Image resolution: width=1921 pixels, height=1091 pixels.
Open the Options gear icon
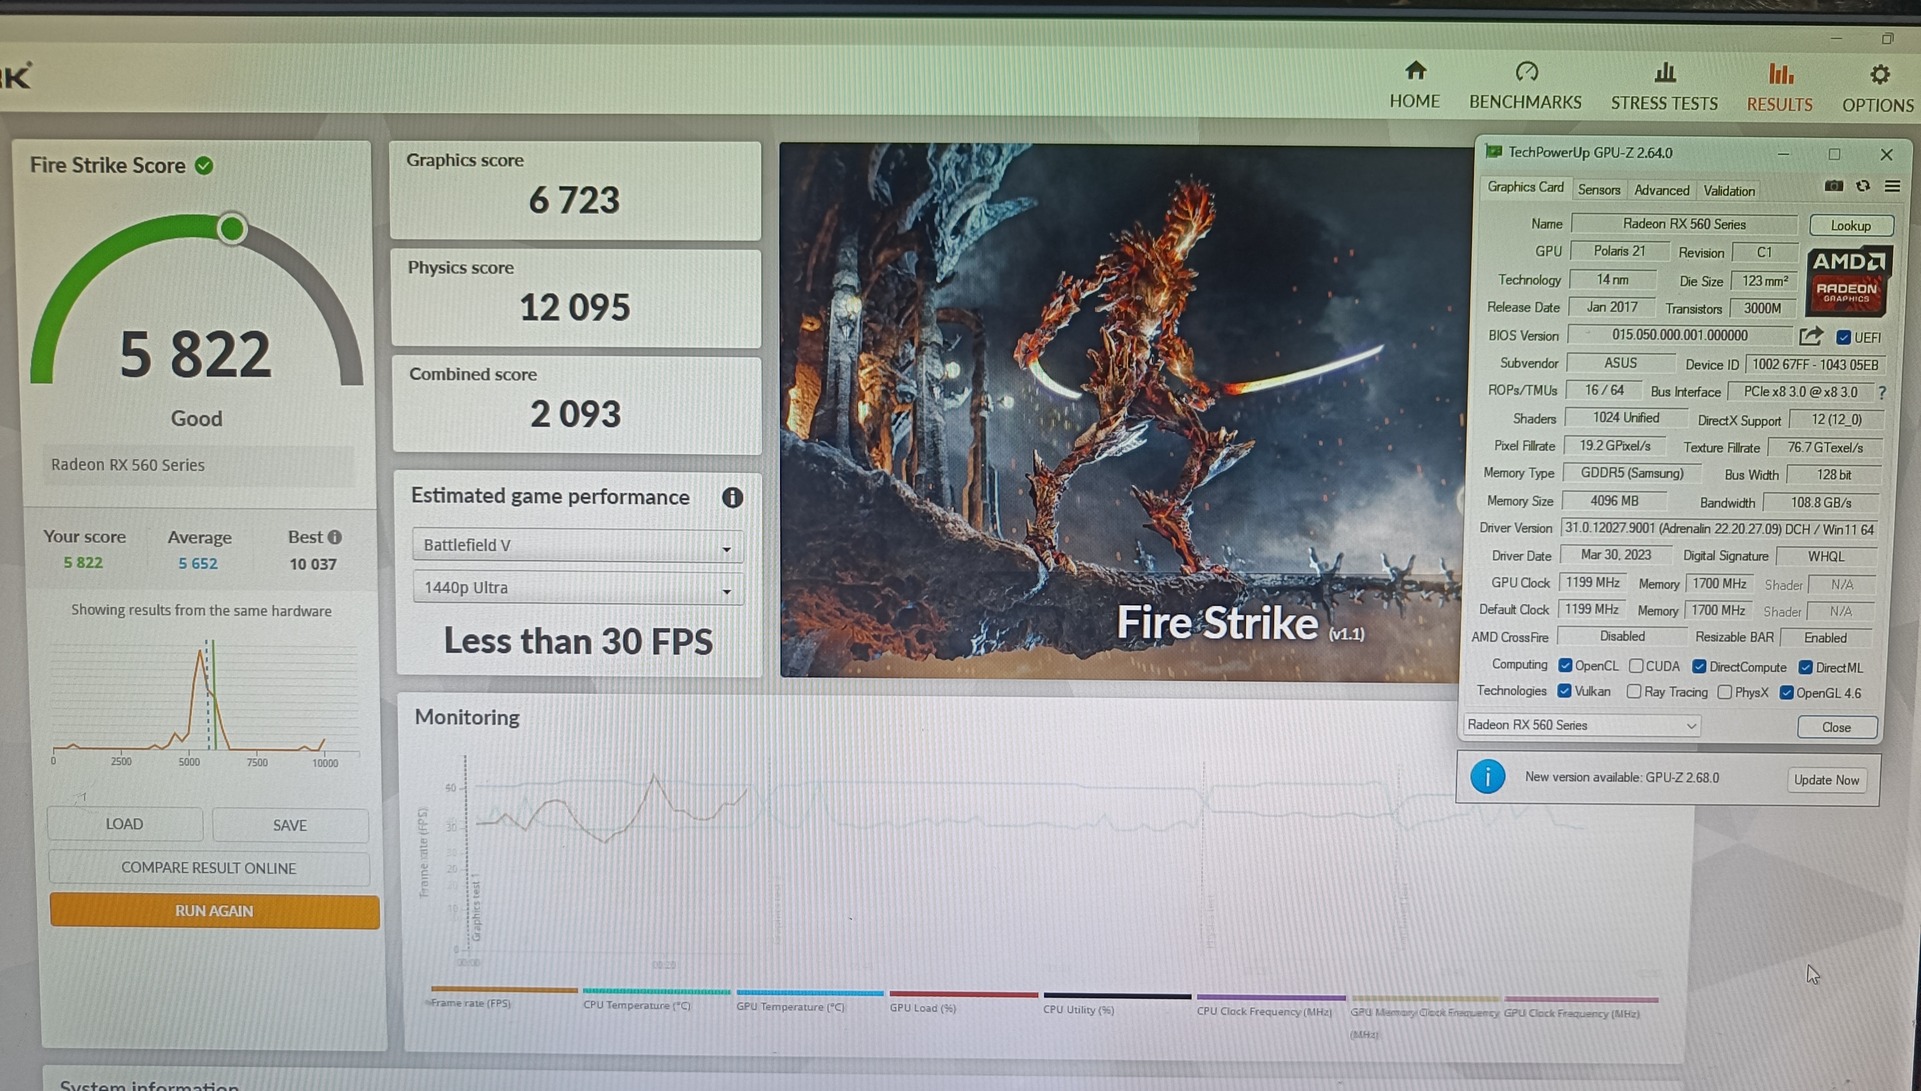coord(1880,75)
